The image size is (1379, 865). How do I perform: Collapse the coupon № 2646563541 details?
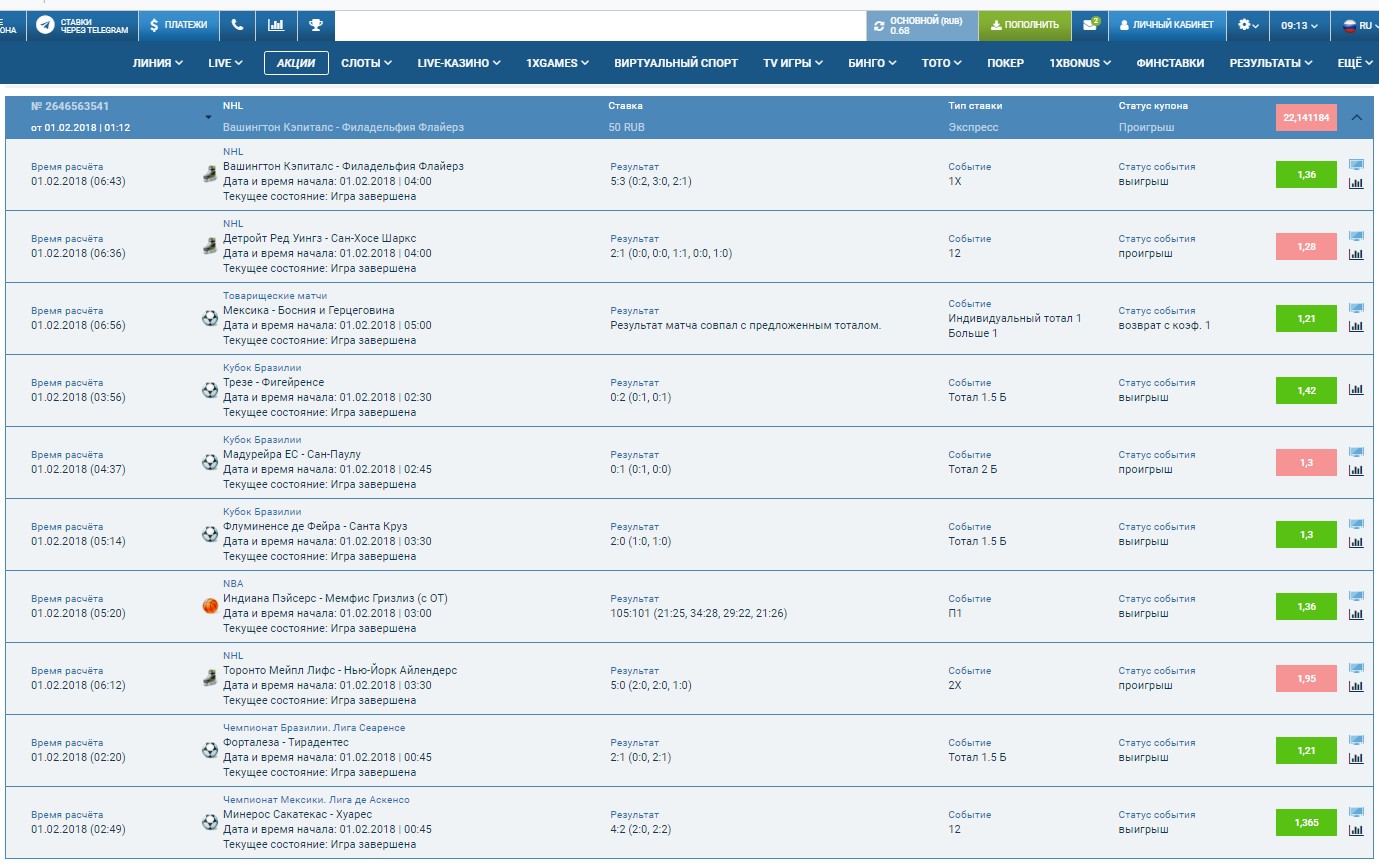point(1356,117)
